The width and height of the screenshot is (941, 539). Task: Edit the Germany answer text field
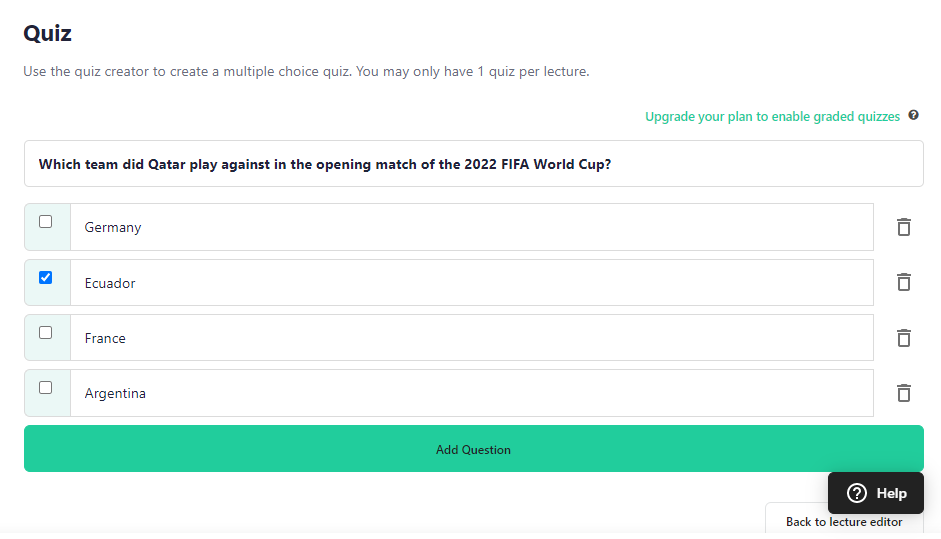(472, 227)
